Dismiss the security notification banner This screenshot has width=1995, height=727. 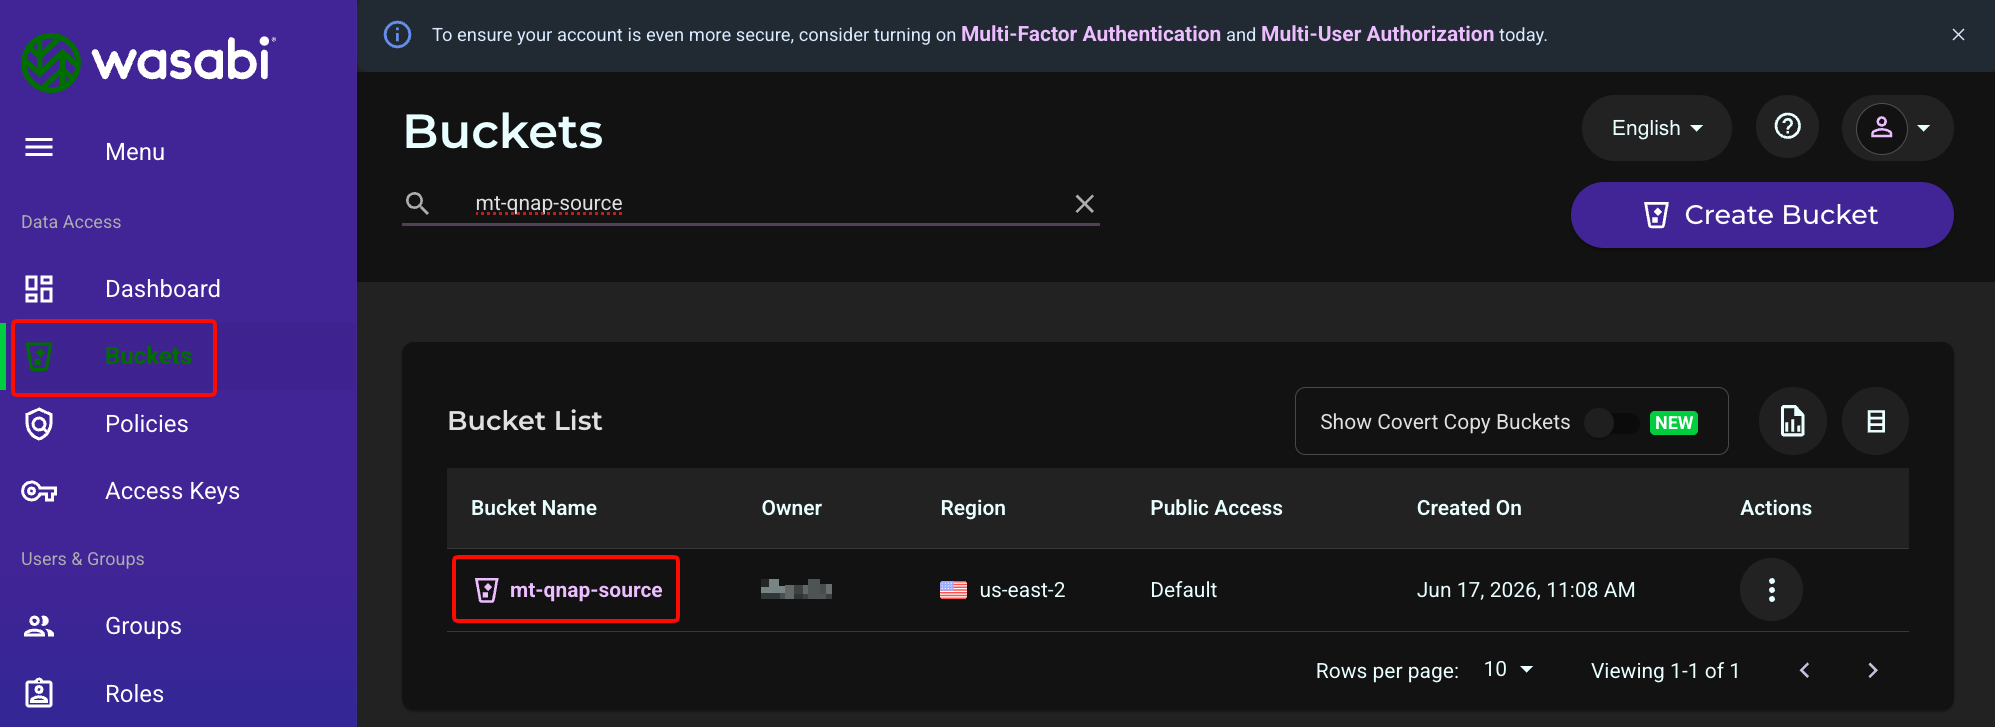point(1958,35)
